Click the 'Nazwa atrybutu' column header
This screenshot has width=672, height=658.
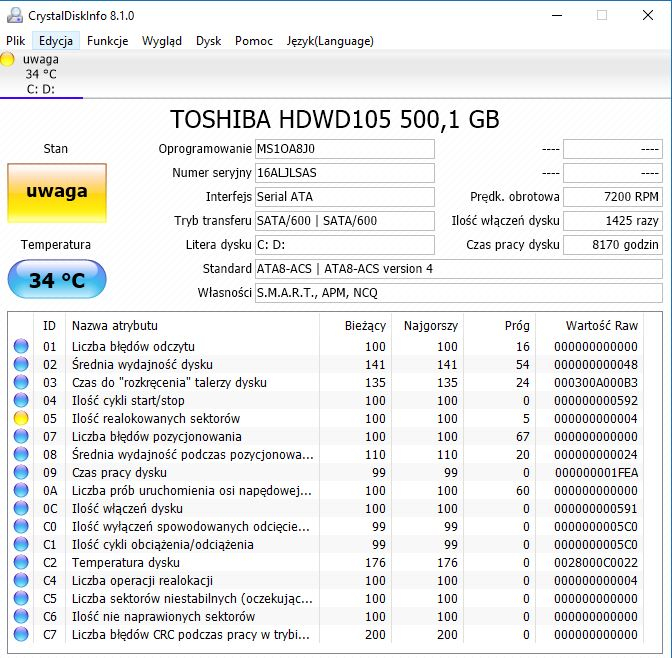pyautogui.click(x=192, y=326)
